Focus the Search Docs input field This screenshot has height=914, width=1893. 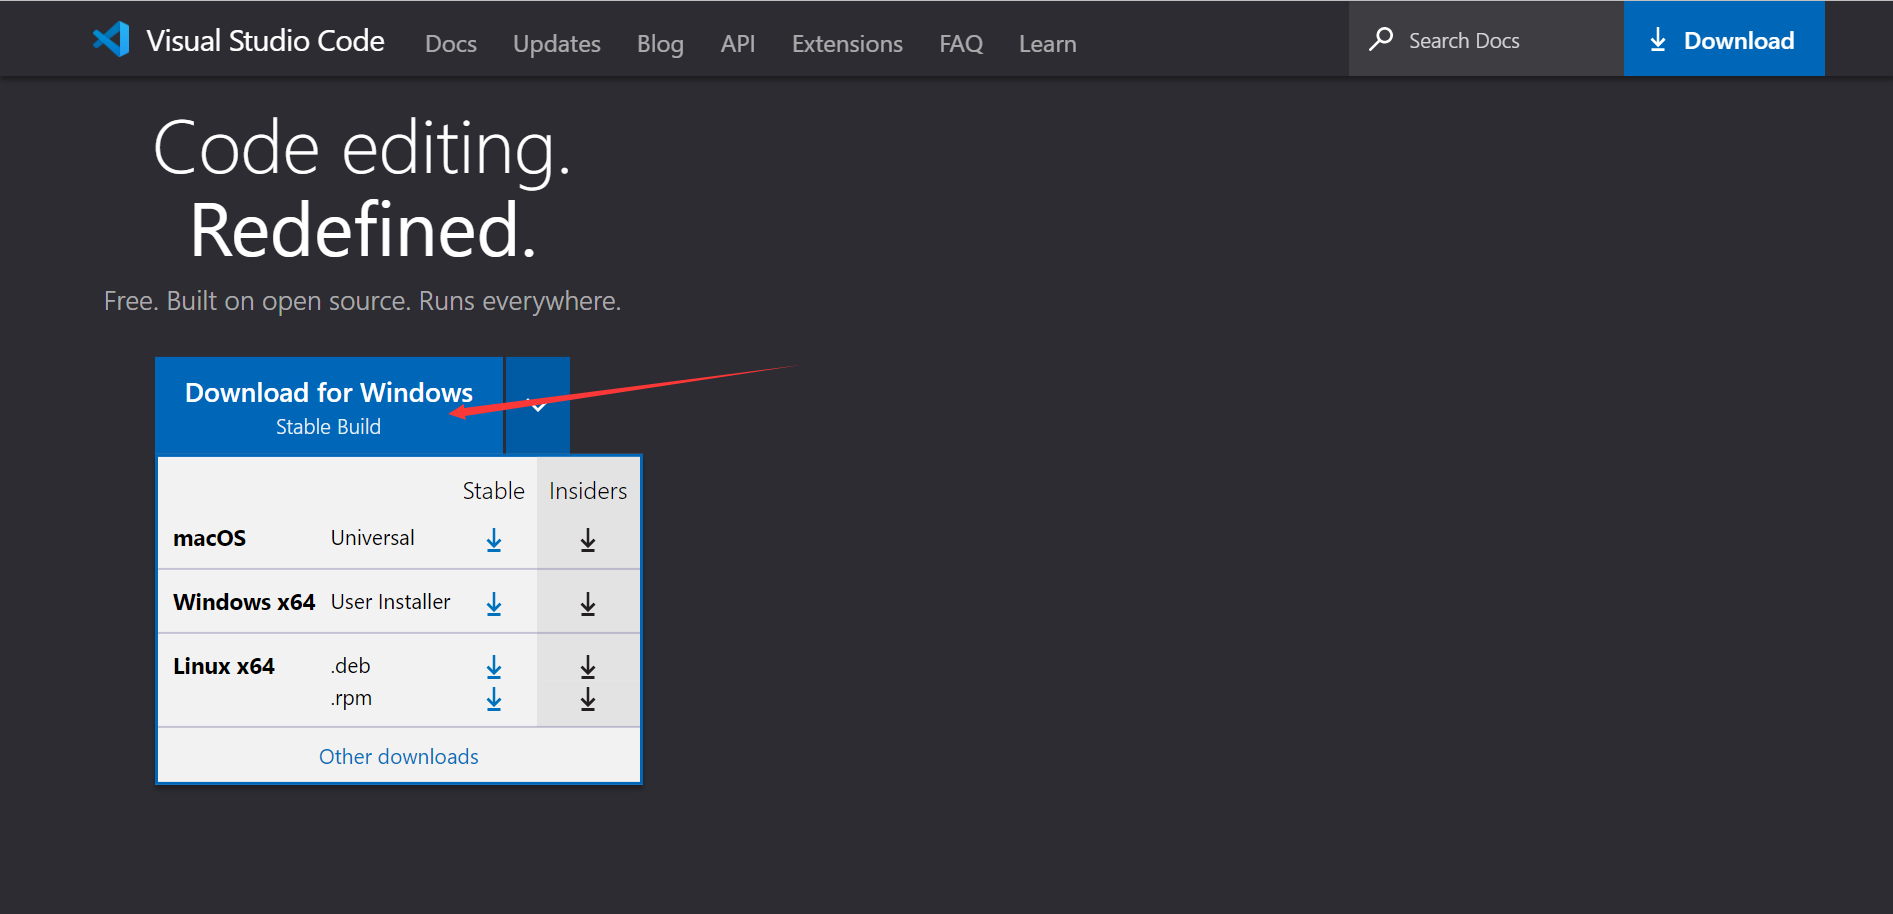(x=1486, y=39)
